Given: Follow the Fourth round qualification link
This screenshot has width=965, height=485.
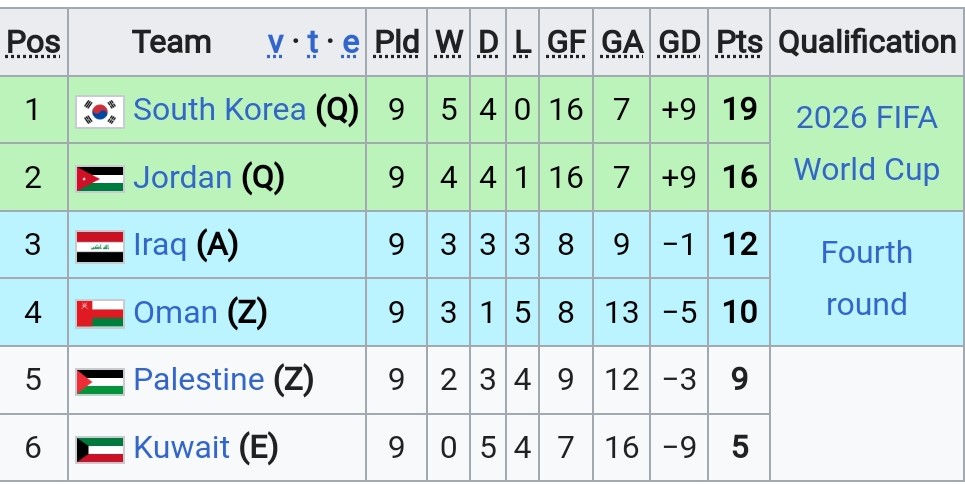Looking at the screenshot, I should (867, 278).
